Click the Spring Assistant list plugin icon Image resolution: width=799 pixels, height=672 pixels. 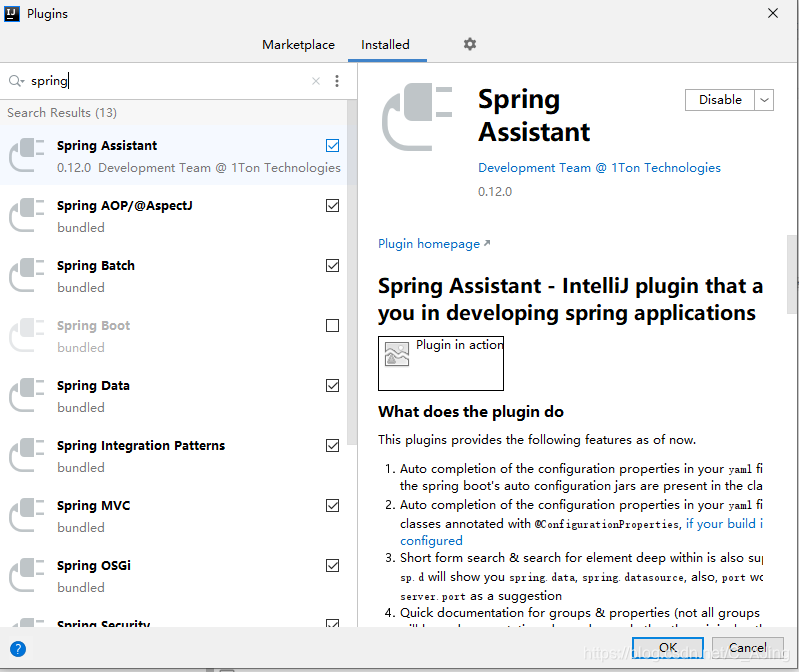click(26, 155)
